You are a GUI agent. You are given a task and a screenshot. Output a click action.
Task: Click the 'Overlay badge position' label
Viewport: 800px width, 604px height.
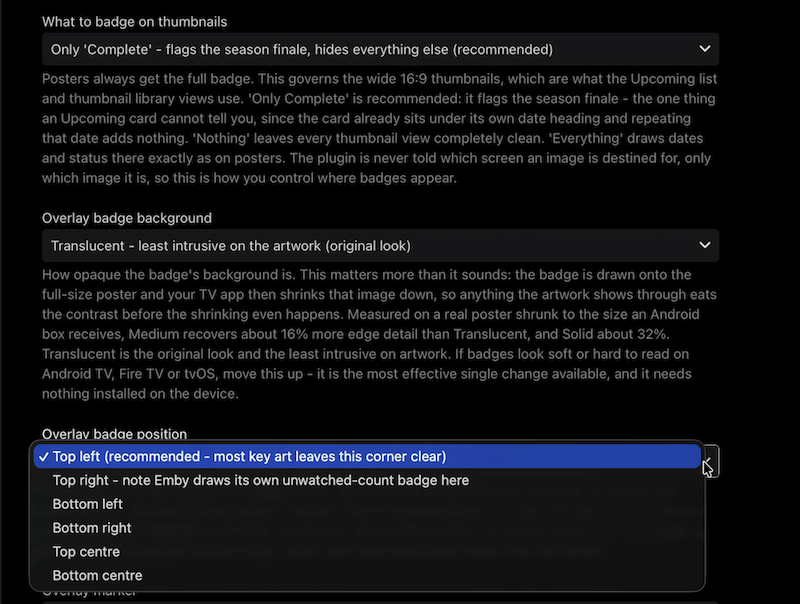point(114,434)
